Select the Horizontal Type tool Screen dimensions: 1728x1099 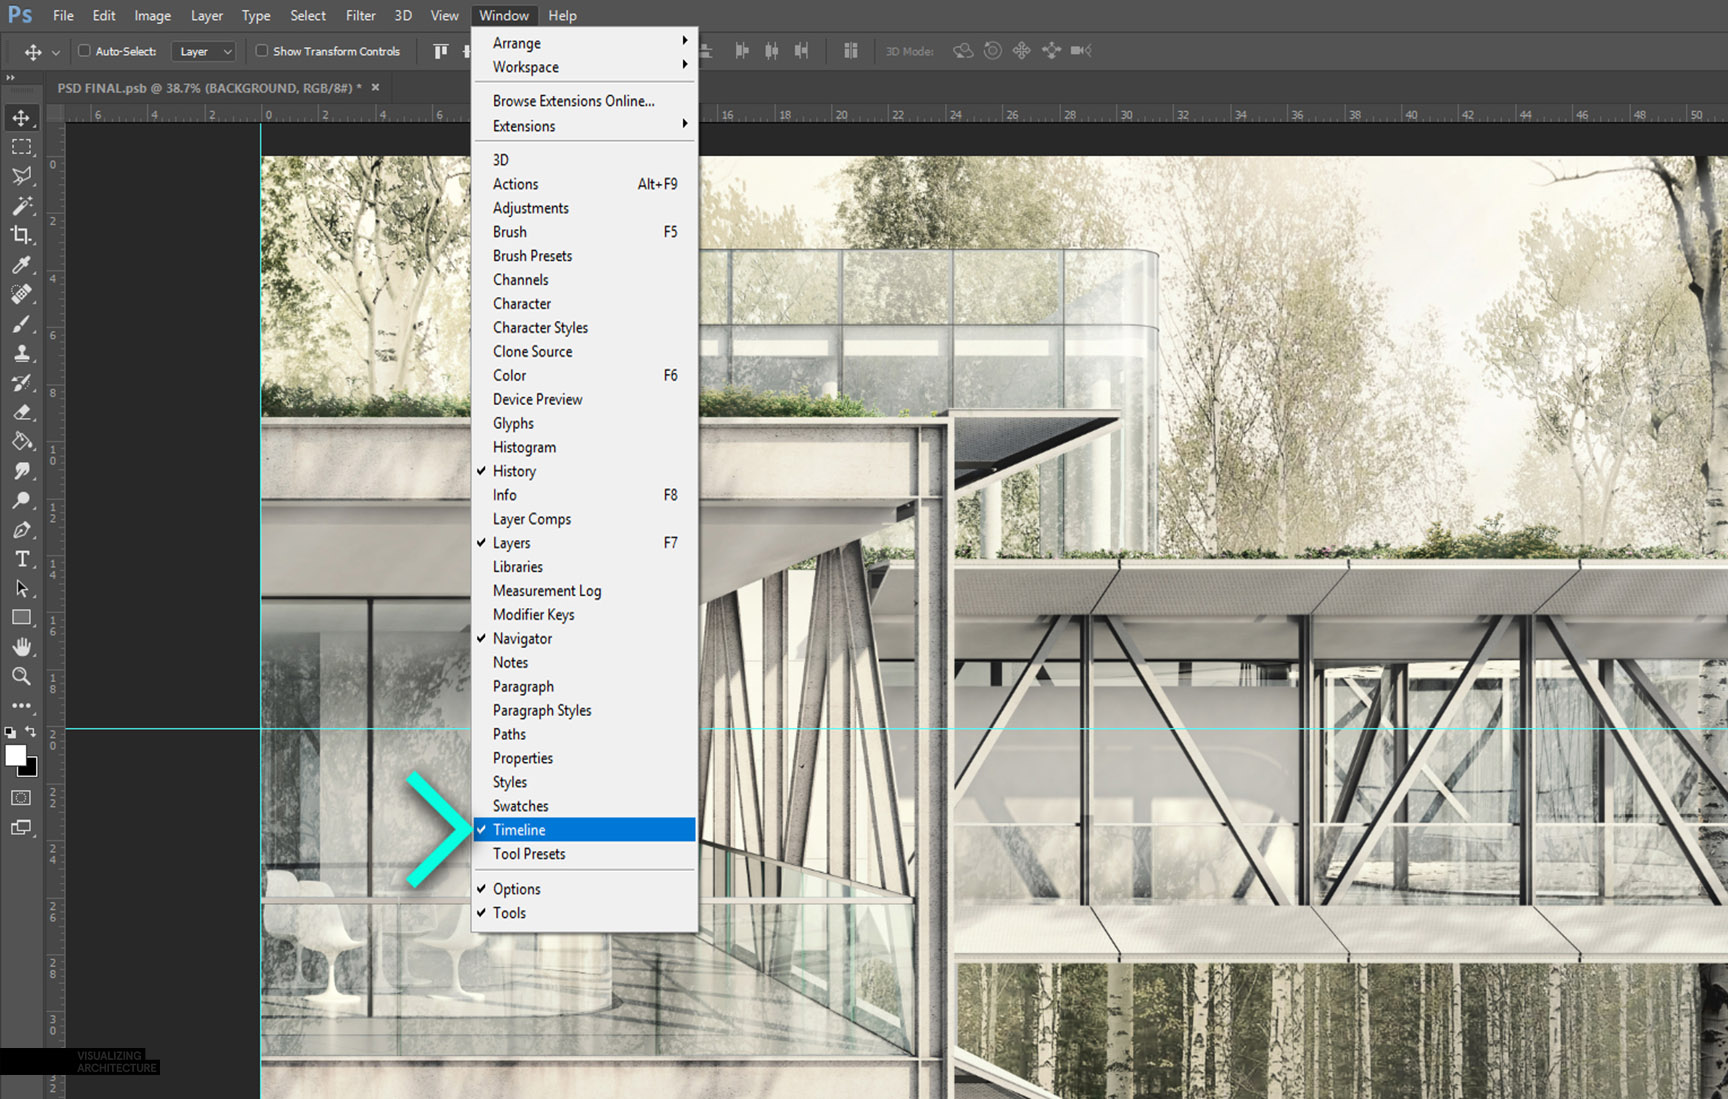click(21, 559)
